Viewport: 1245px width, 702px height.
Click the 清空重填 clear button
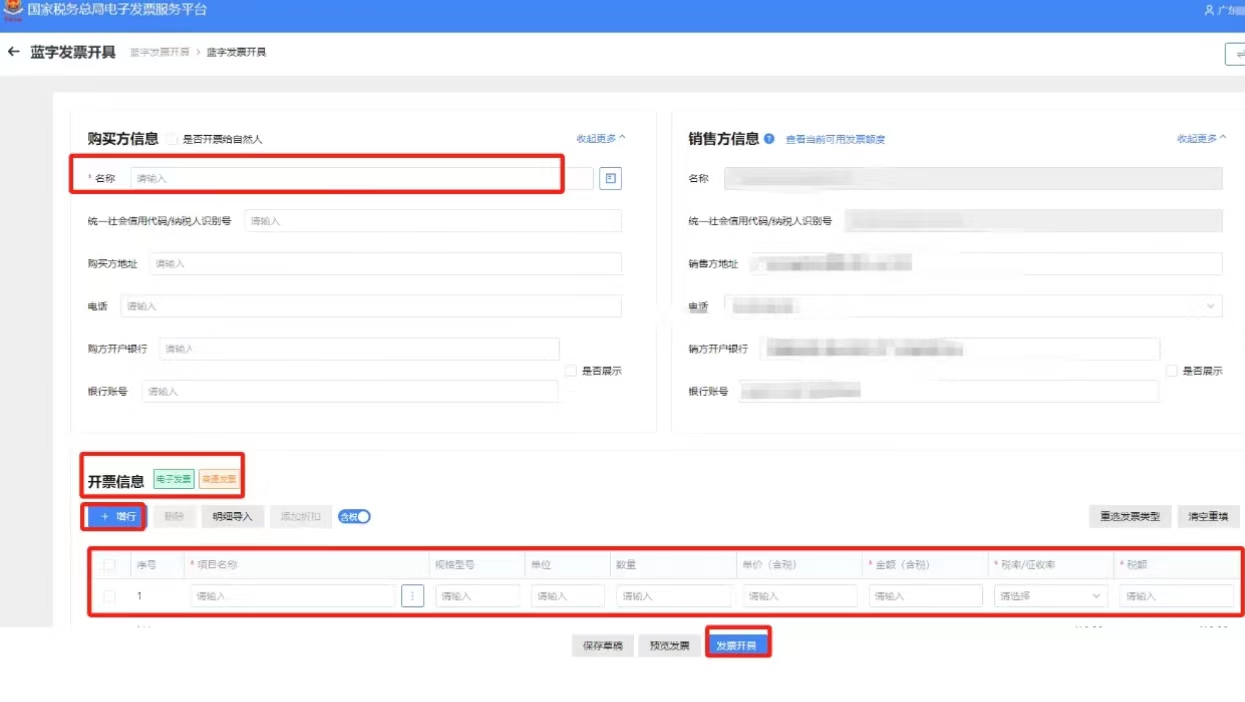point(1208,516)
